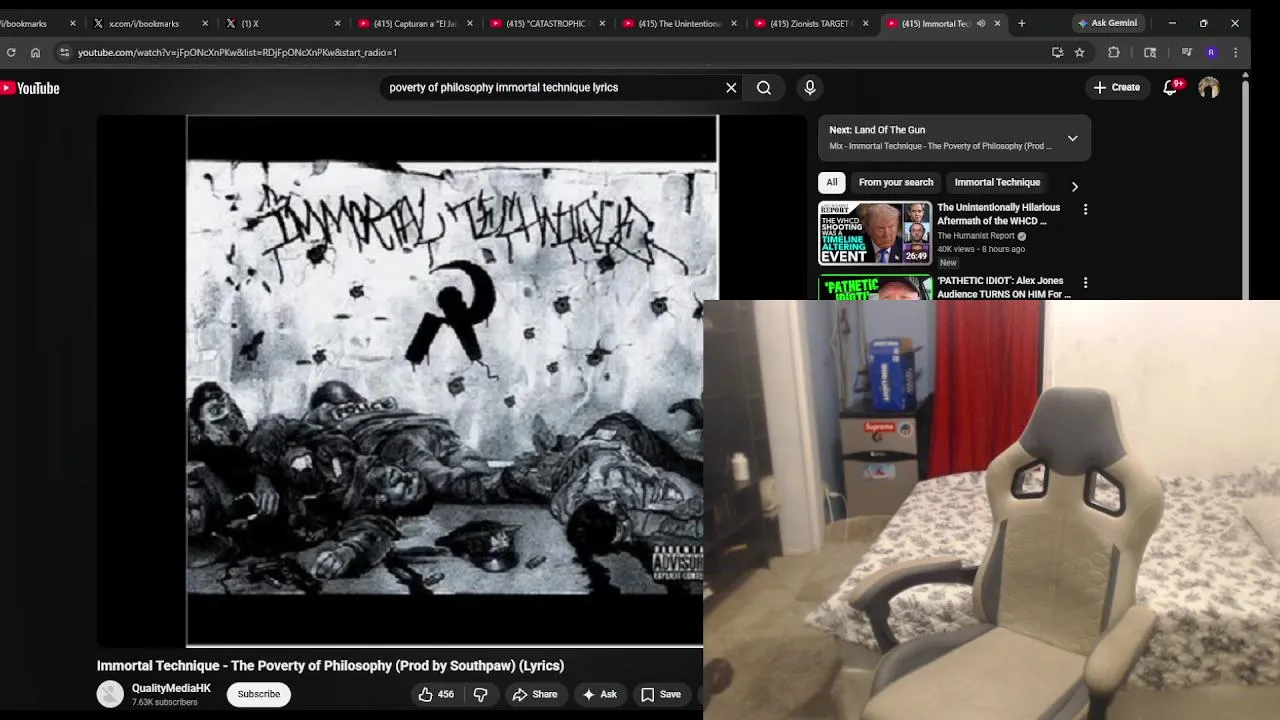1280x720 pixels.
Task: Open PATHETIC IDIOT Alex Jones video title
Action: pos(1003,287)
